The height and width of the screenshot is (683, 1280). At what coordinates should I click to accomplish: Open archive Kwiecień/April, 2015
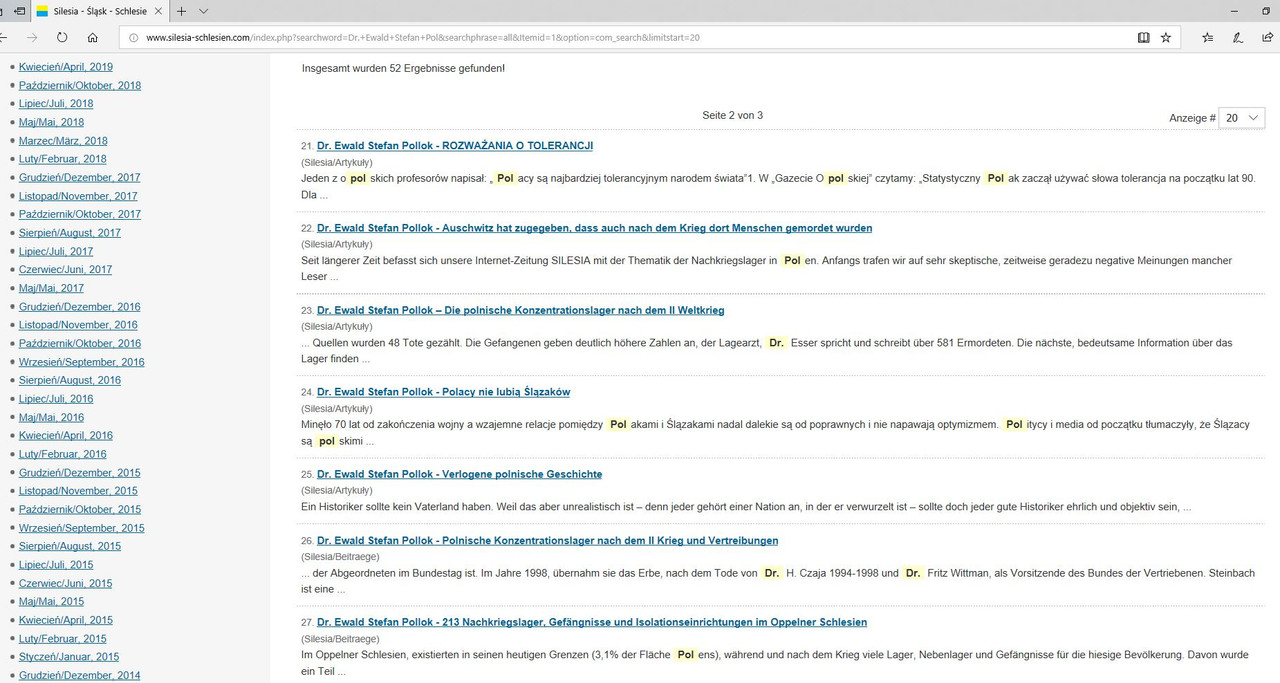point(66,620)
